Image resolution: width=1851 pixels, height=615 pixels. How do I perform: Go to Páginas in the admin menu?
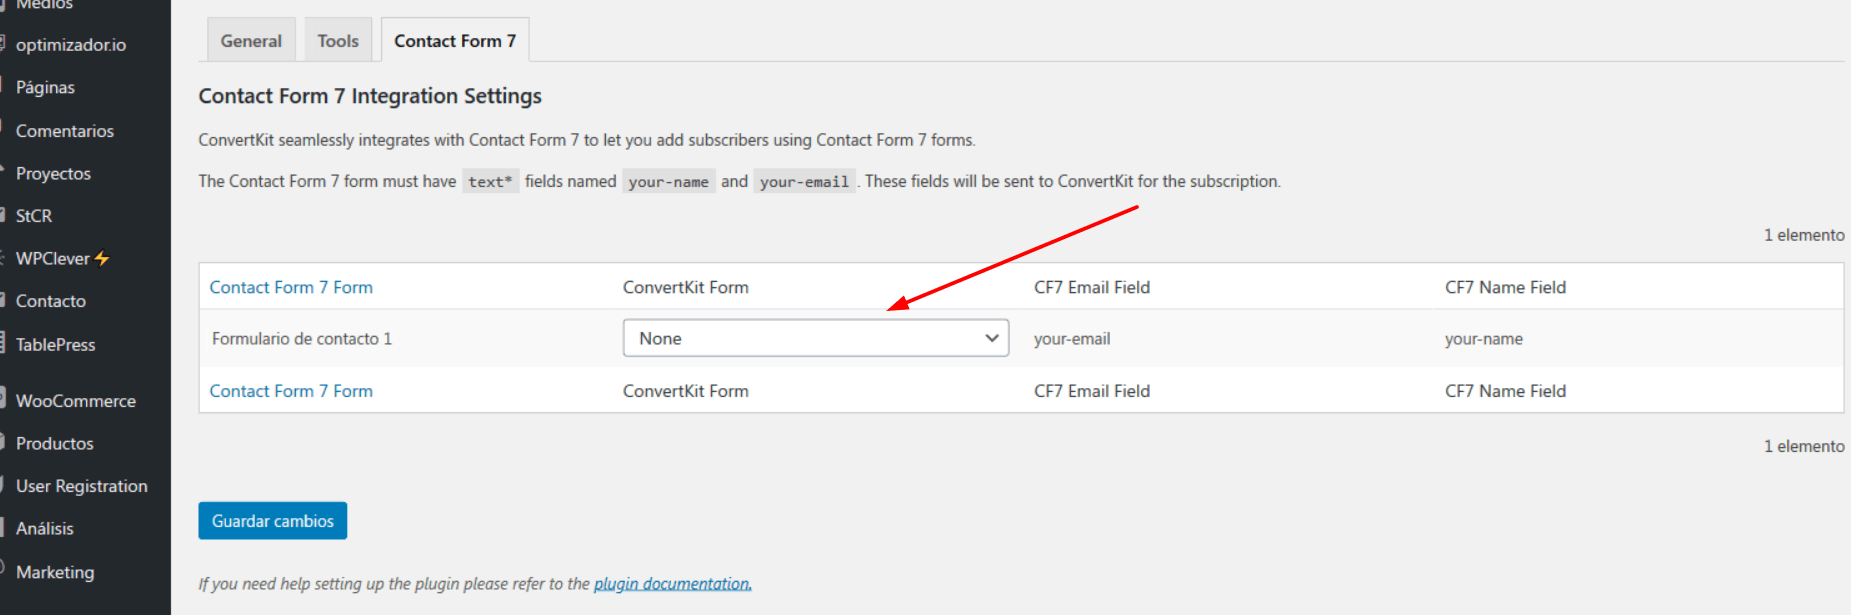point(45,88)
